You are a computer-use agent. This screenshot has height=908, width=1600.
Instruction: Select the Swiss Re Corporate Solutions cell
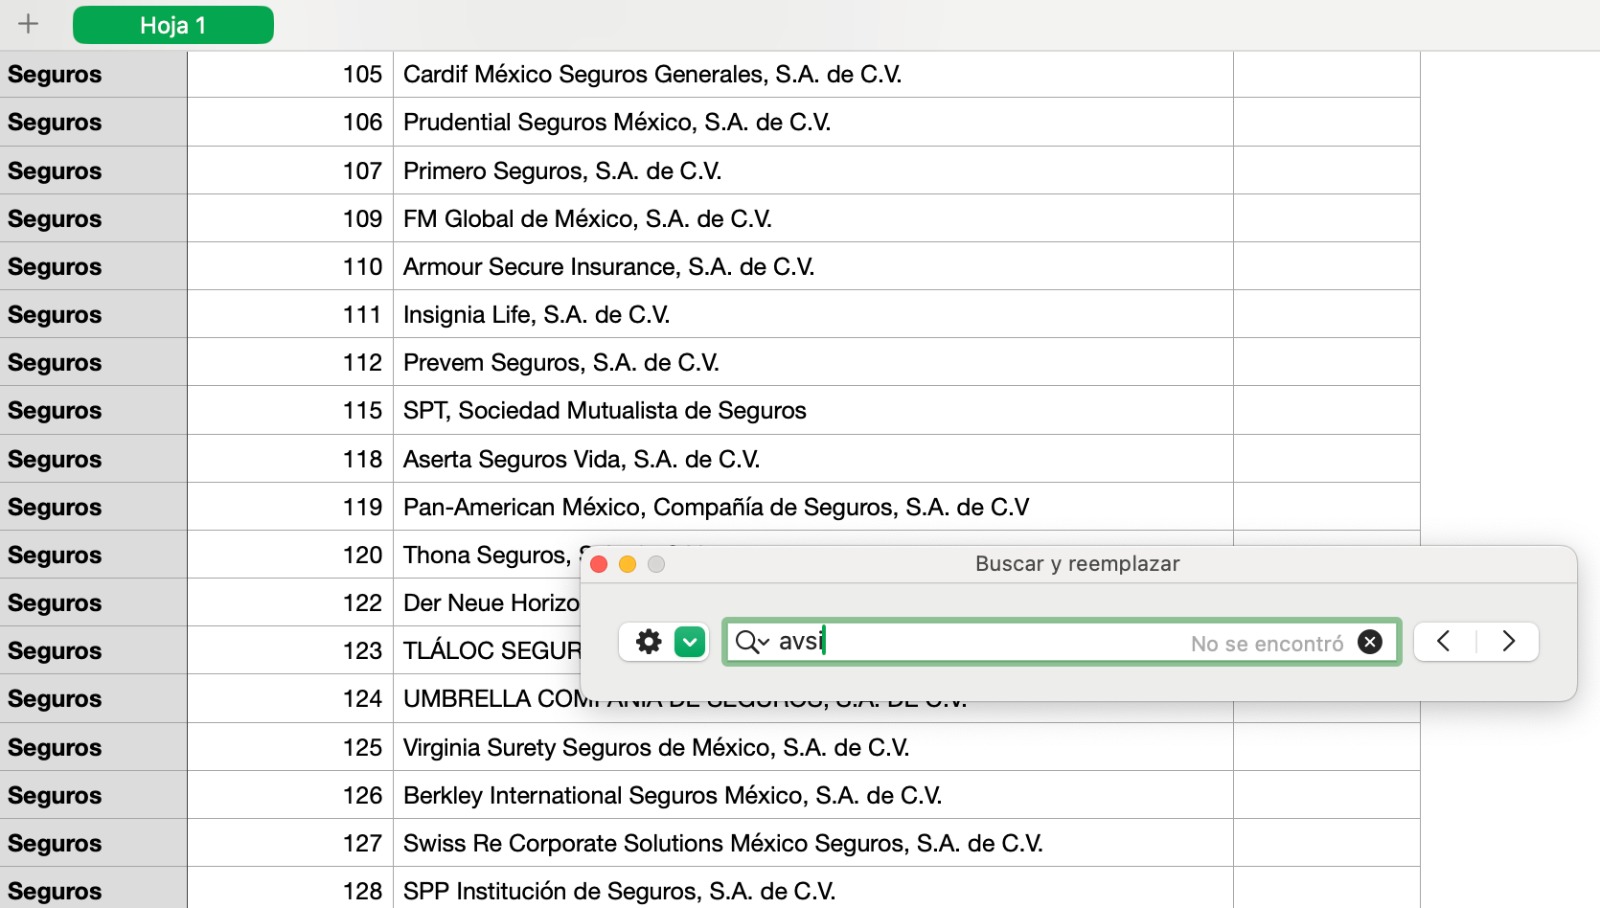812,844
